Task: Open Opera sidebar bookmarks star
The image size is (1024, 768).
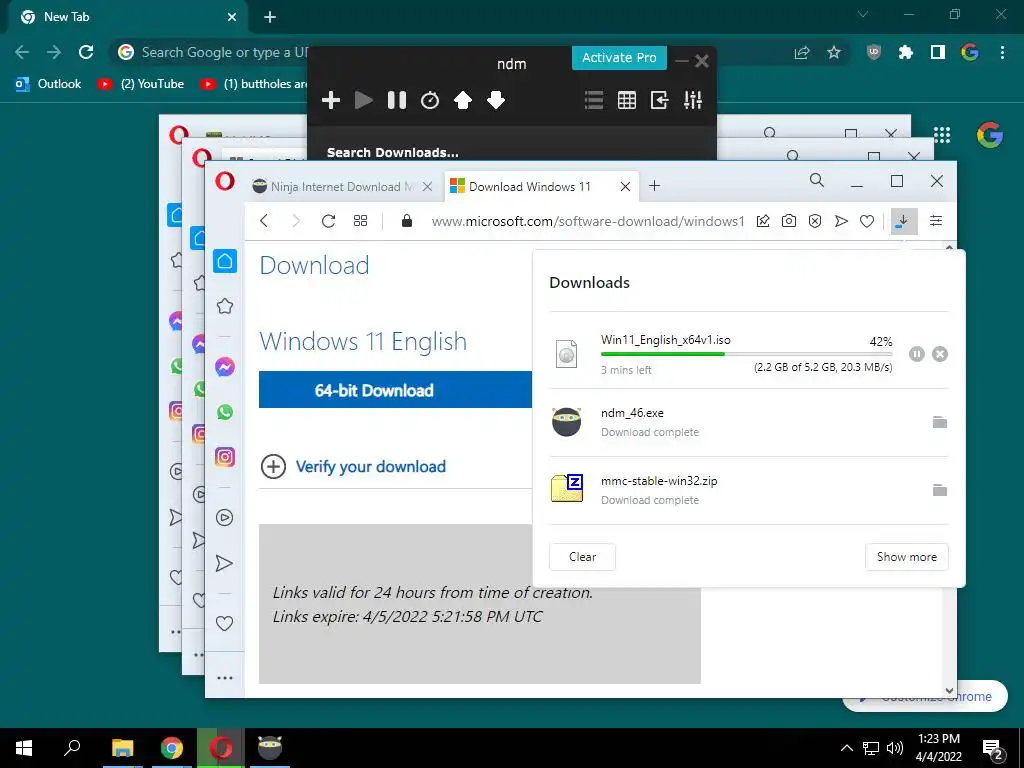Action: pos(225,306)
